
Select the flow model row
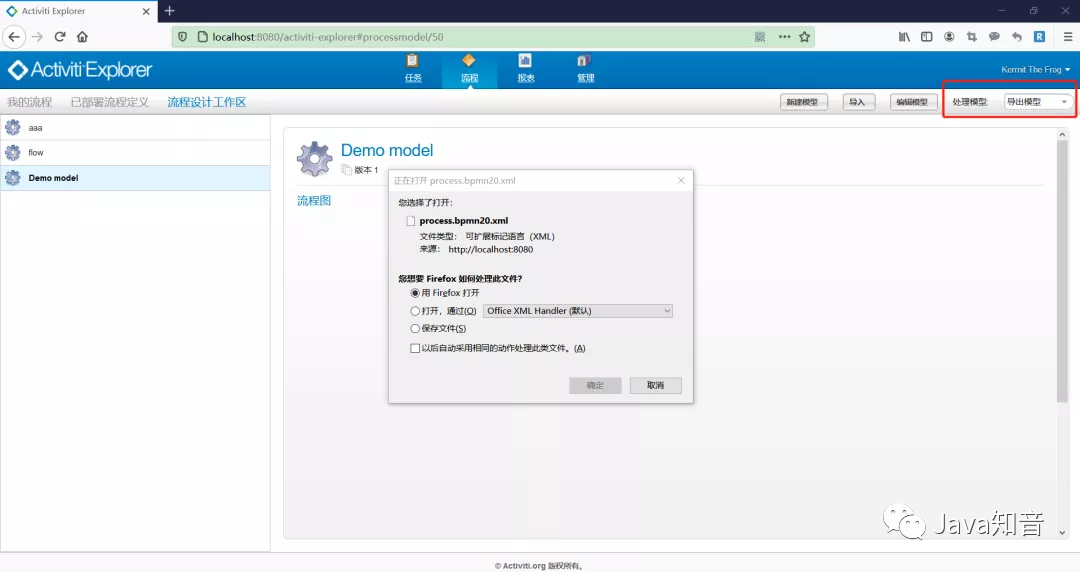point(135,152)
